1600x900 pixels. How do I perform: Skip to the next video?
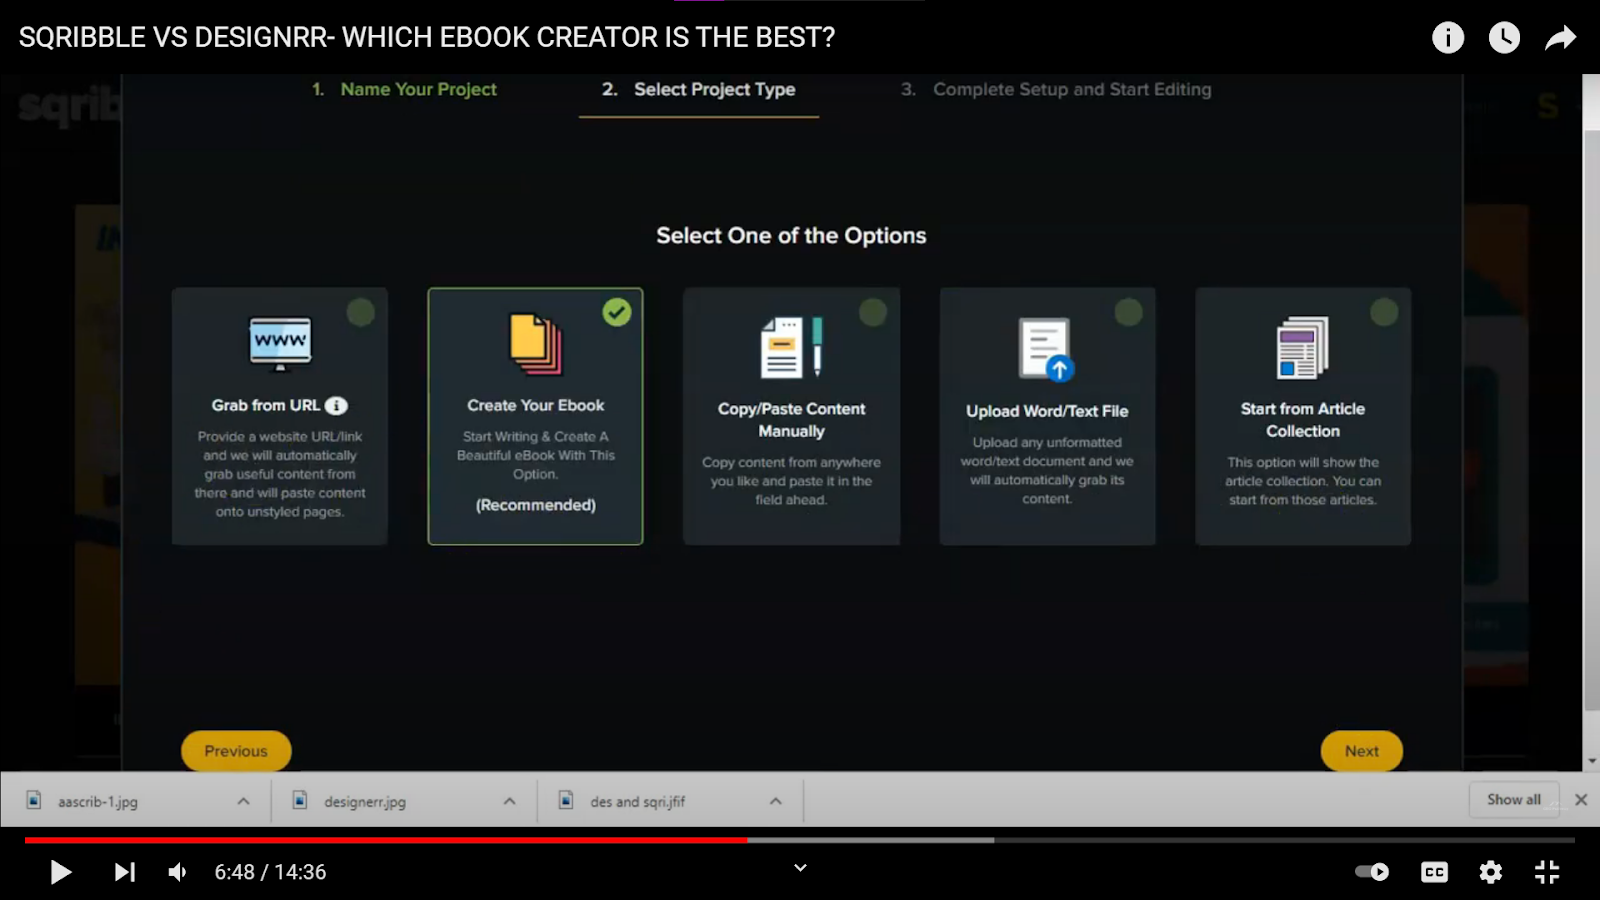click(x=124, y=872)
